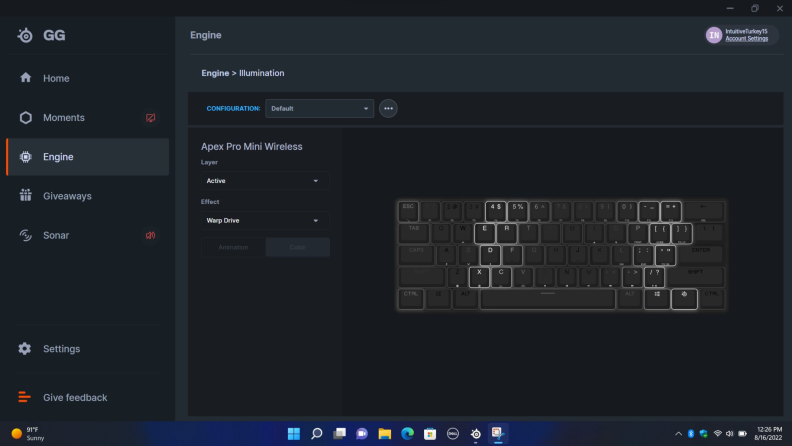Open the Giveaways section
Screen dimensions: 792x446
[x=87, y=196]
